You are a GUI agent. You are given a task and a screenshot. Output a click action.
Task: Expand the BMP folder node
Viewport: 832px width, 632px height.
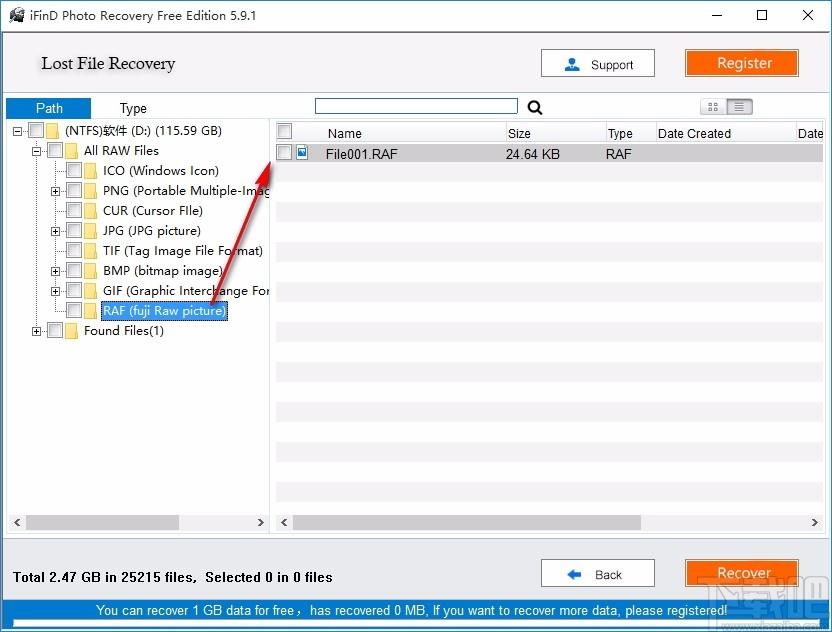click(x=55, y=272)
